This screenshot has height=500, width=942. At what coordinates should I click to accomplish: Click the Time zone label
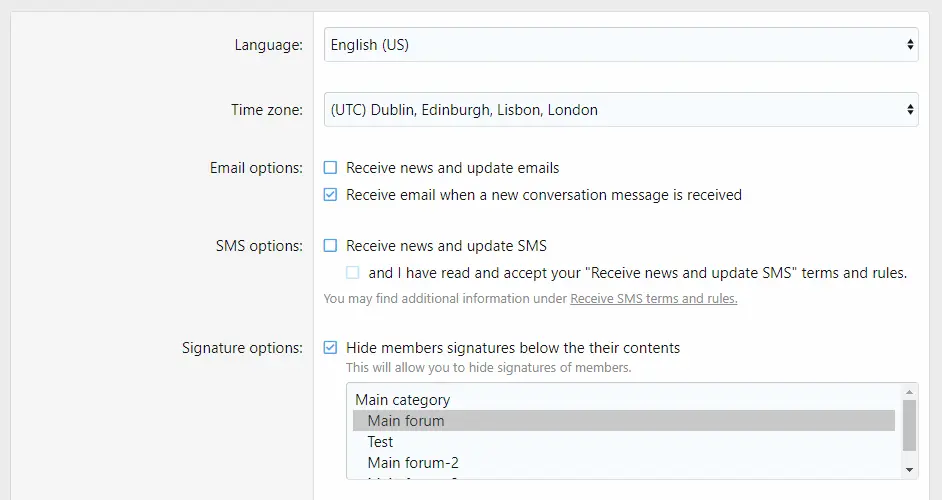point(267,110)
